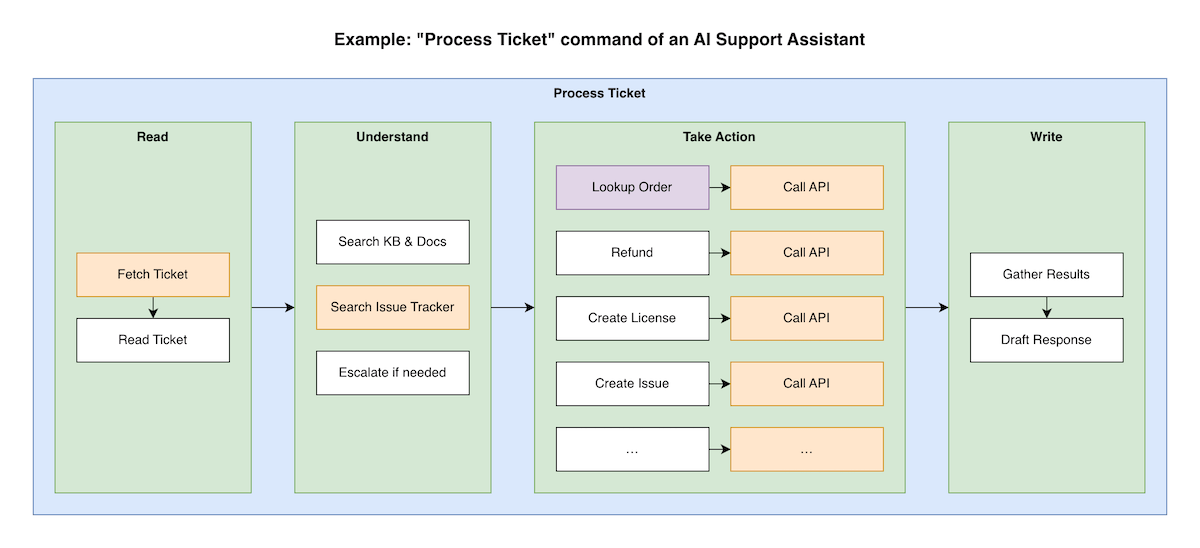Select the Gather Results box
Image resolution: width=1200 pixels, height=548 pixels.
tap(1046, 274)
